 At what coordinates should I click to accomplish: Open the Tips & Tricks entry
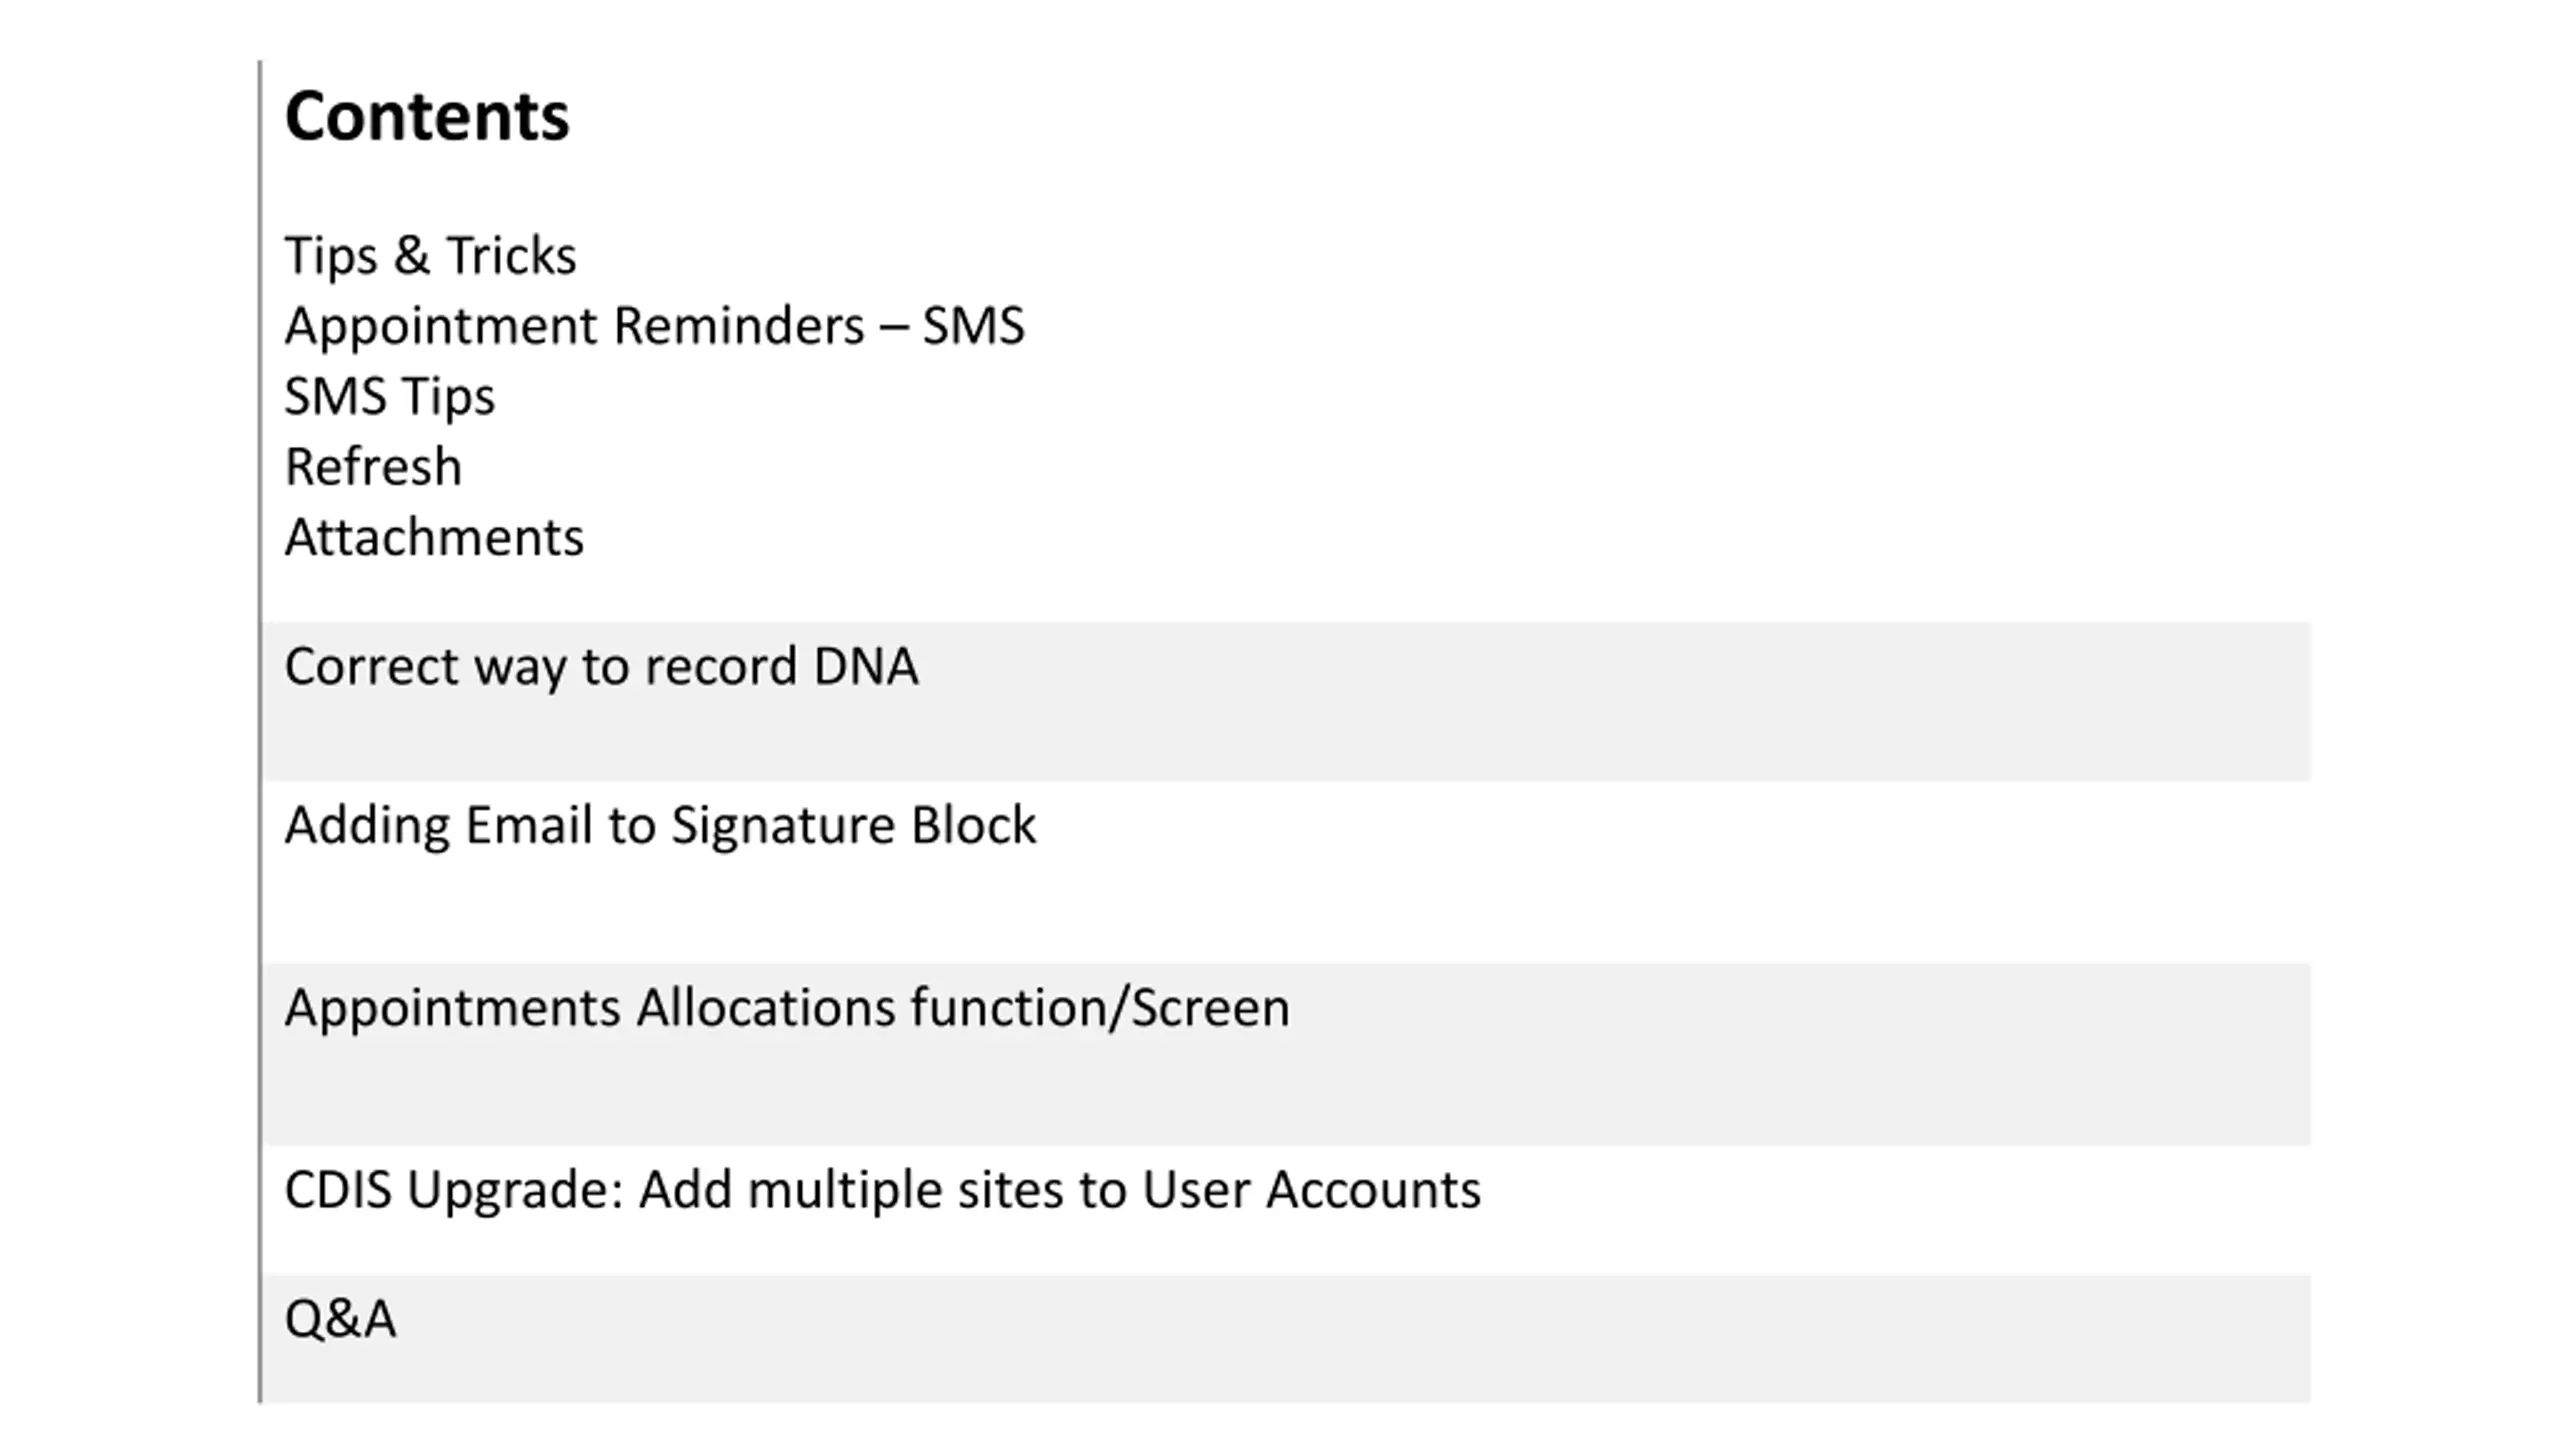430,256
